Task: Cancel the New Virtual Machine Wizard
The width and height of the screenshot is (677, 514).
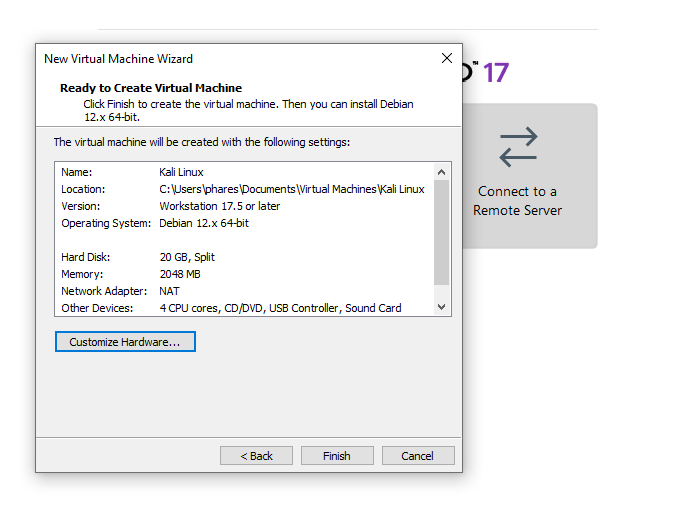Action: (x=418, y=456)
